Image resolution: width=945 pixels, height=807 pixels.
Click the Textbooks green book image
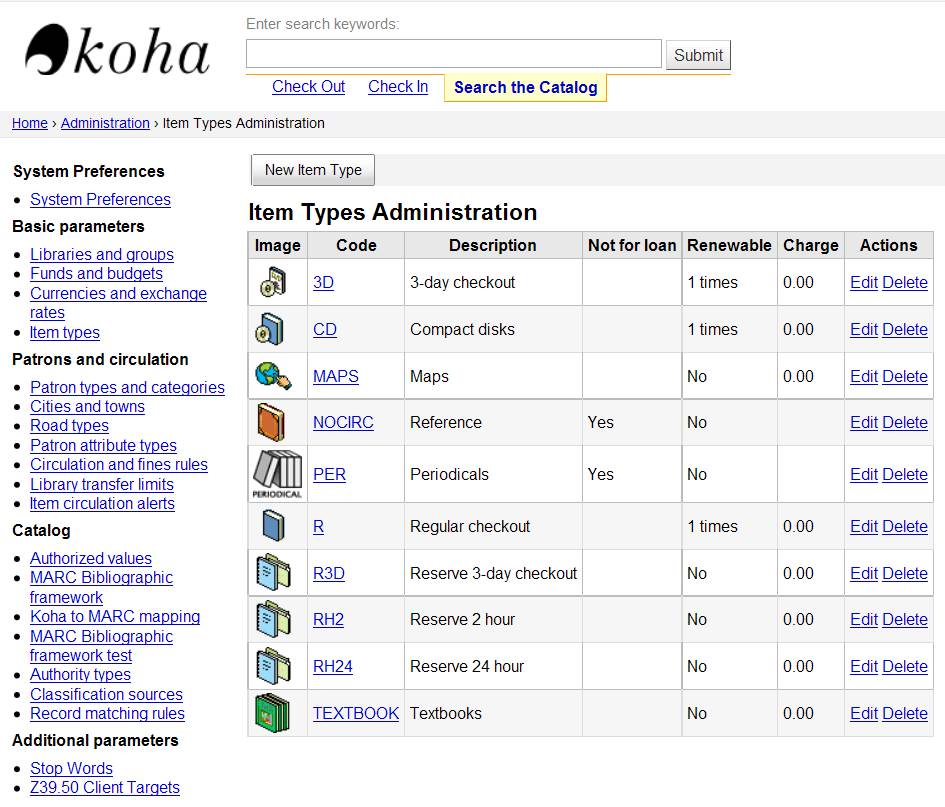pos(272,713)
